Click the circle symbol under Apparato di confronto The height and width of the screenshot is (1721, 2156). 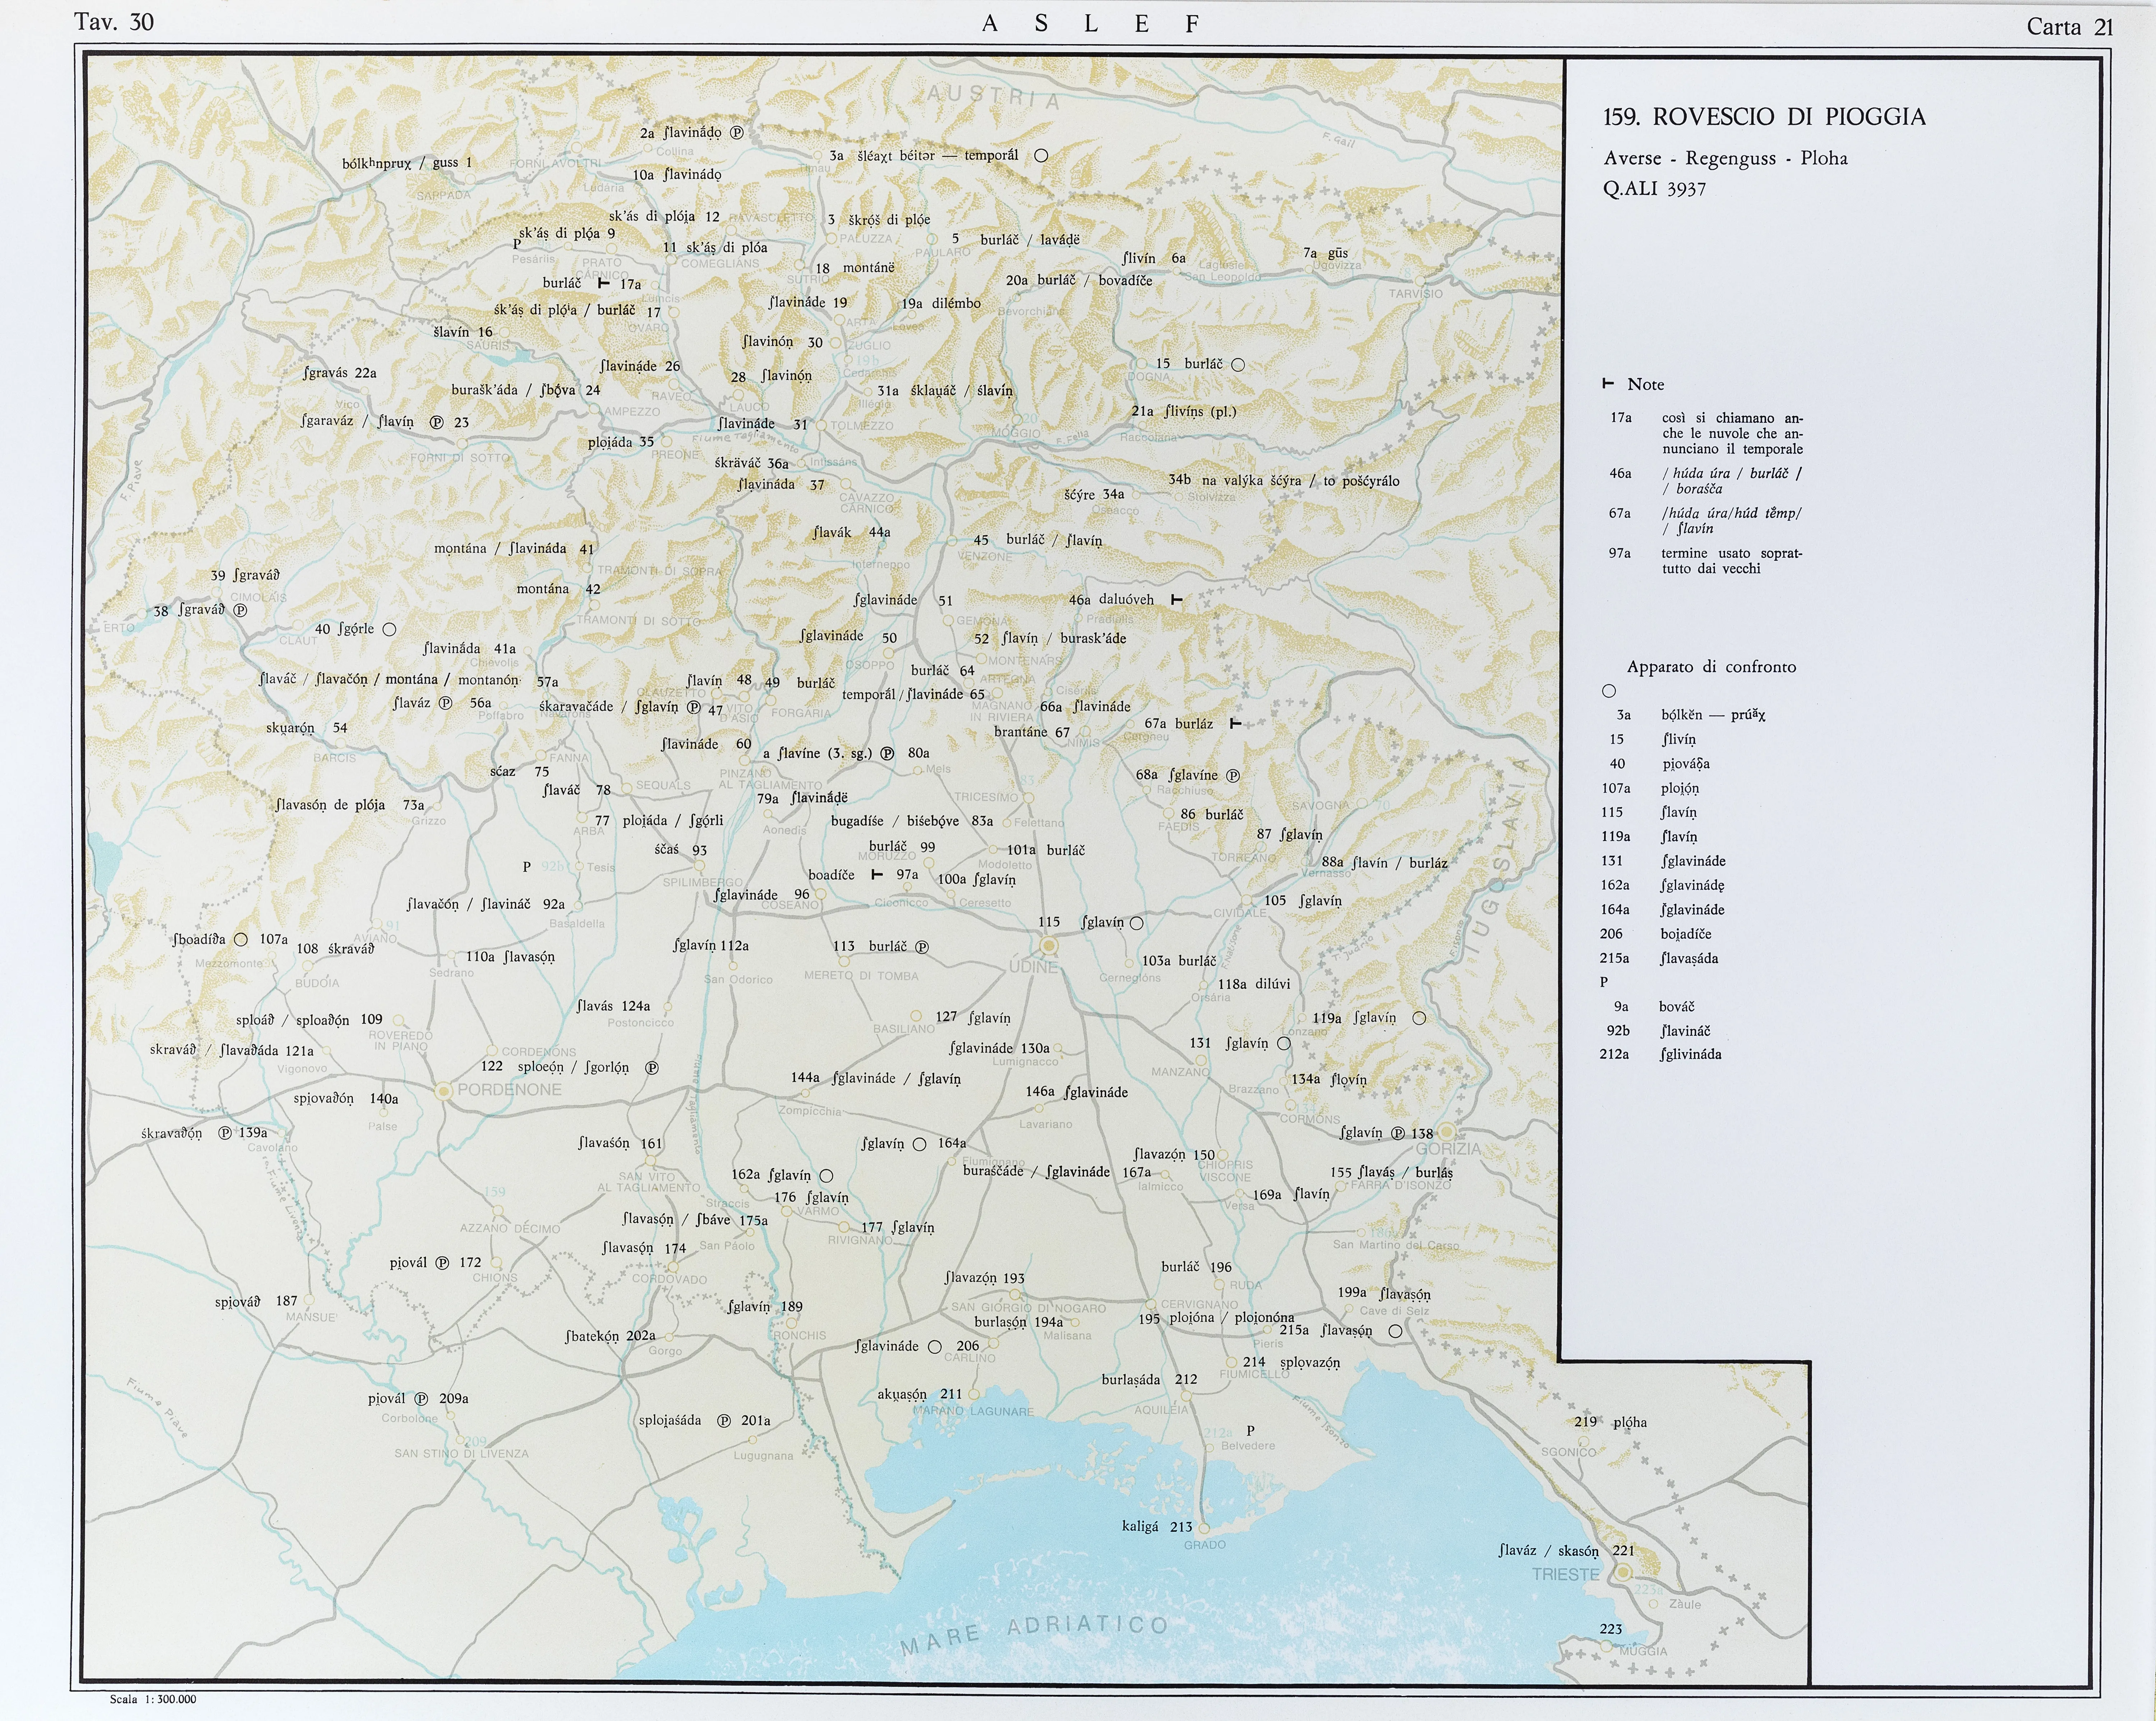1609,691
